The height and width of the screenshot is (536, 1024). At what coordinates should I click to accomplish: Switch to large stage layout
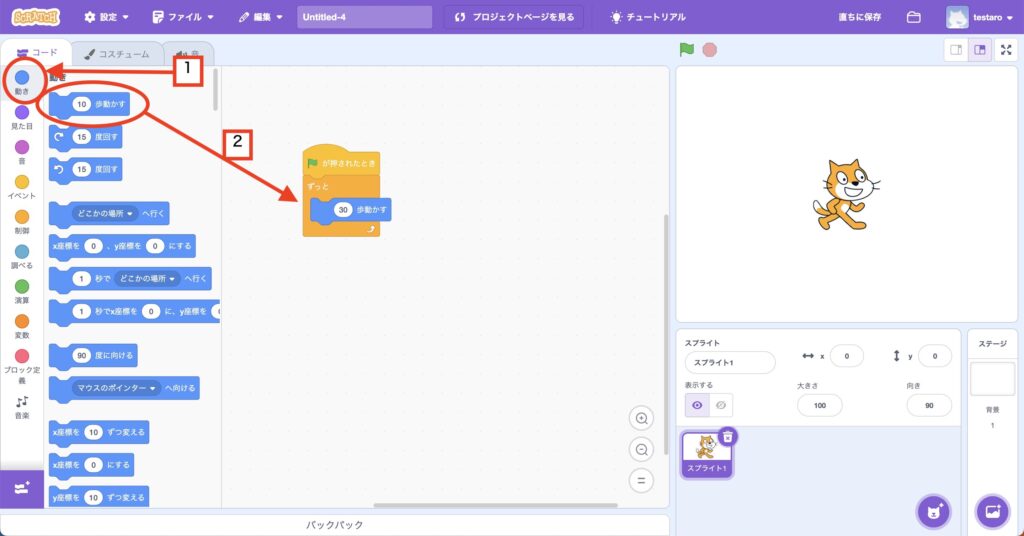click(x=980, y=50)
